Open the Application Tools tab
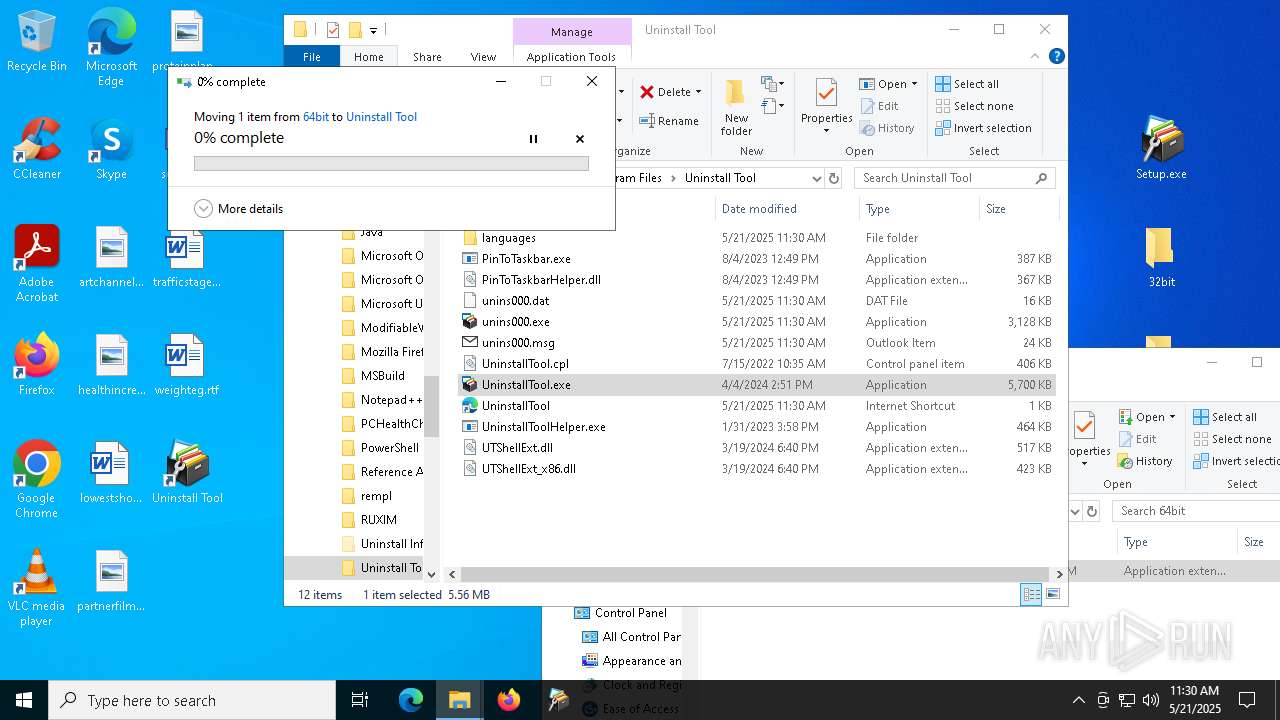This screenshot has height=720, width=1280. (571, 57)
